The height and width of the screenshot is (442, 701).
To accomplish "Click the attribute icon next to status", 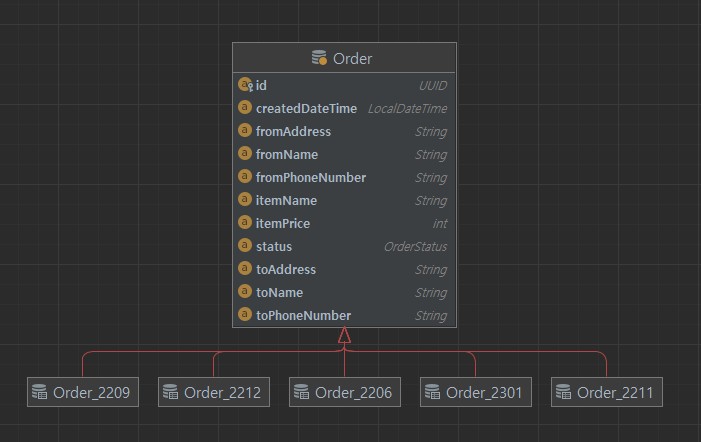I will tap(245, 246).
